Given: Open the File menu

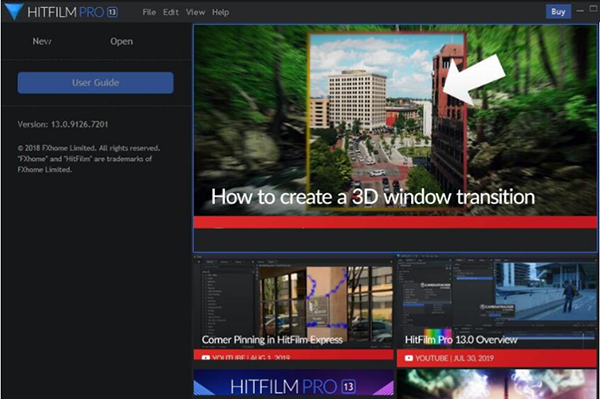Looking at the screenshot, I should pos(149,12).
